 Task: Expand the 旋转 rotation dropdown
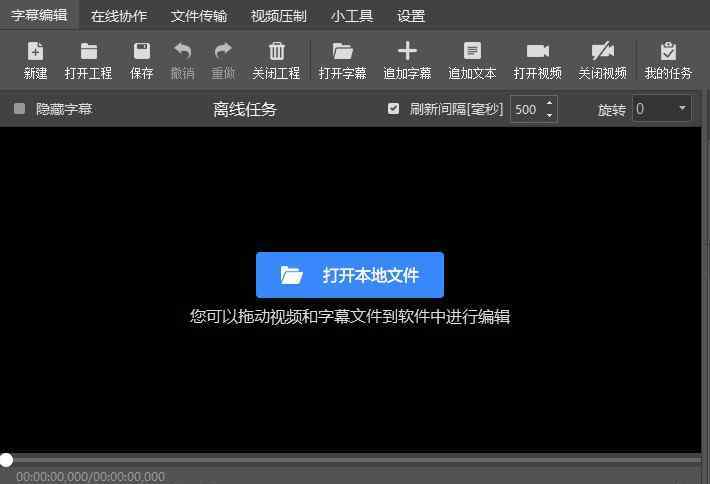point(682,108)
